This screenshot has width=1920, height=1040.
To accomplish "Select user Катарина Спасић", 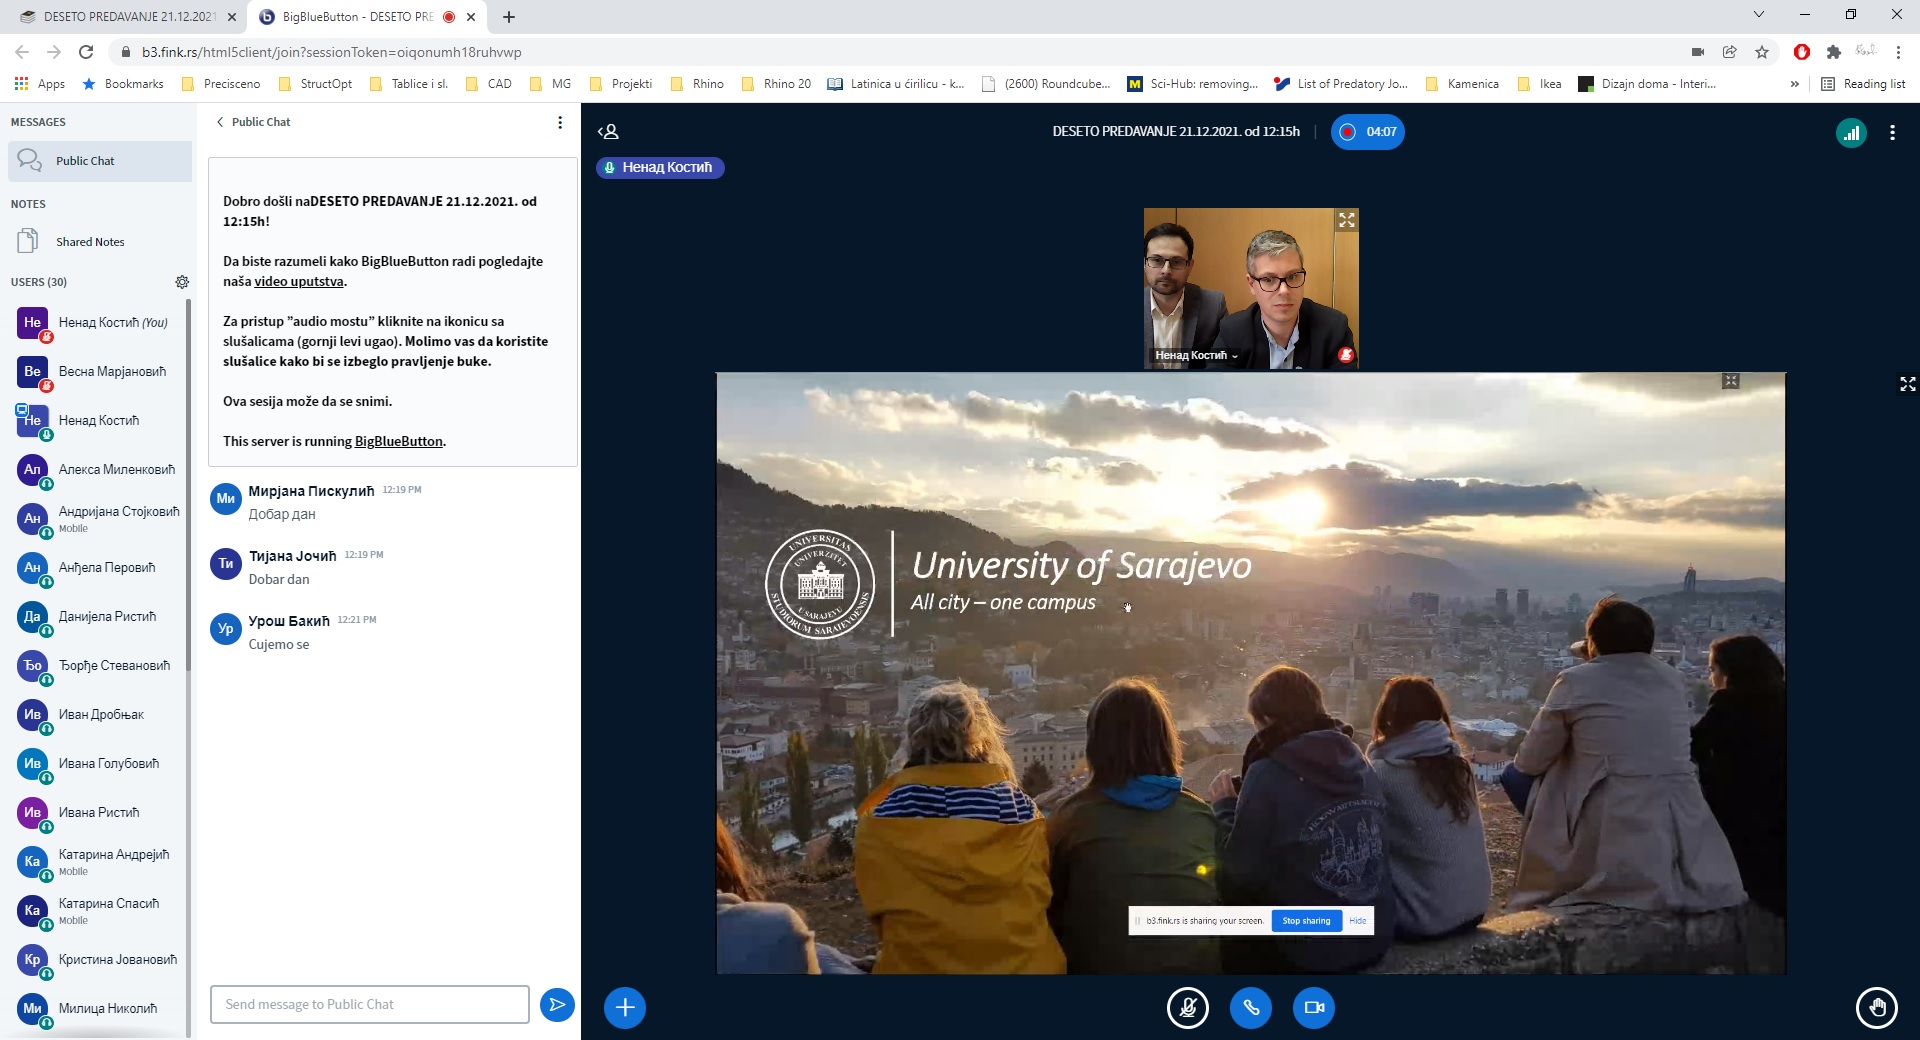I will [x=98, y=910].
